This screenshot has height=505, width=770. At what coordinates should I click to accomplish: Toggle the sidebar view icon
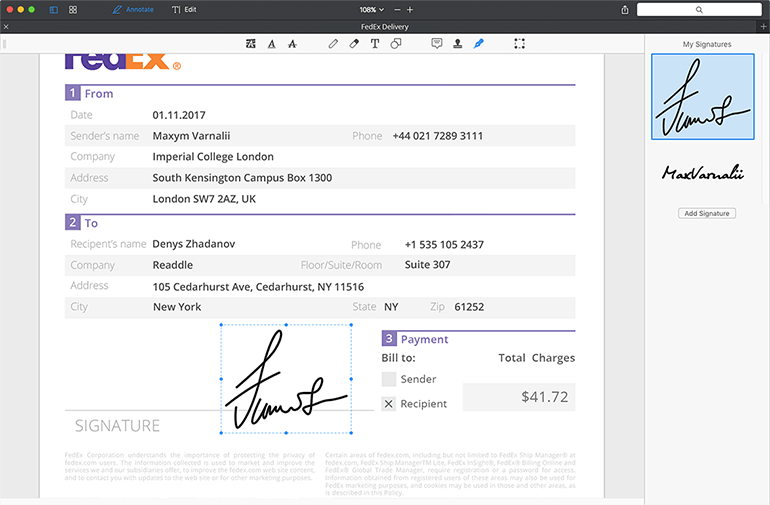point(54,10)
